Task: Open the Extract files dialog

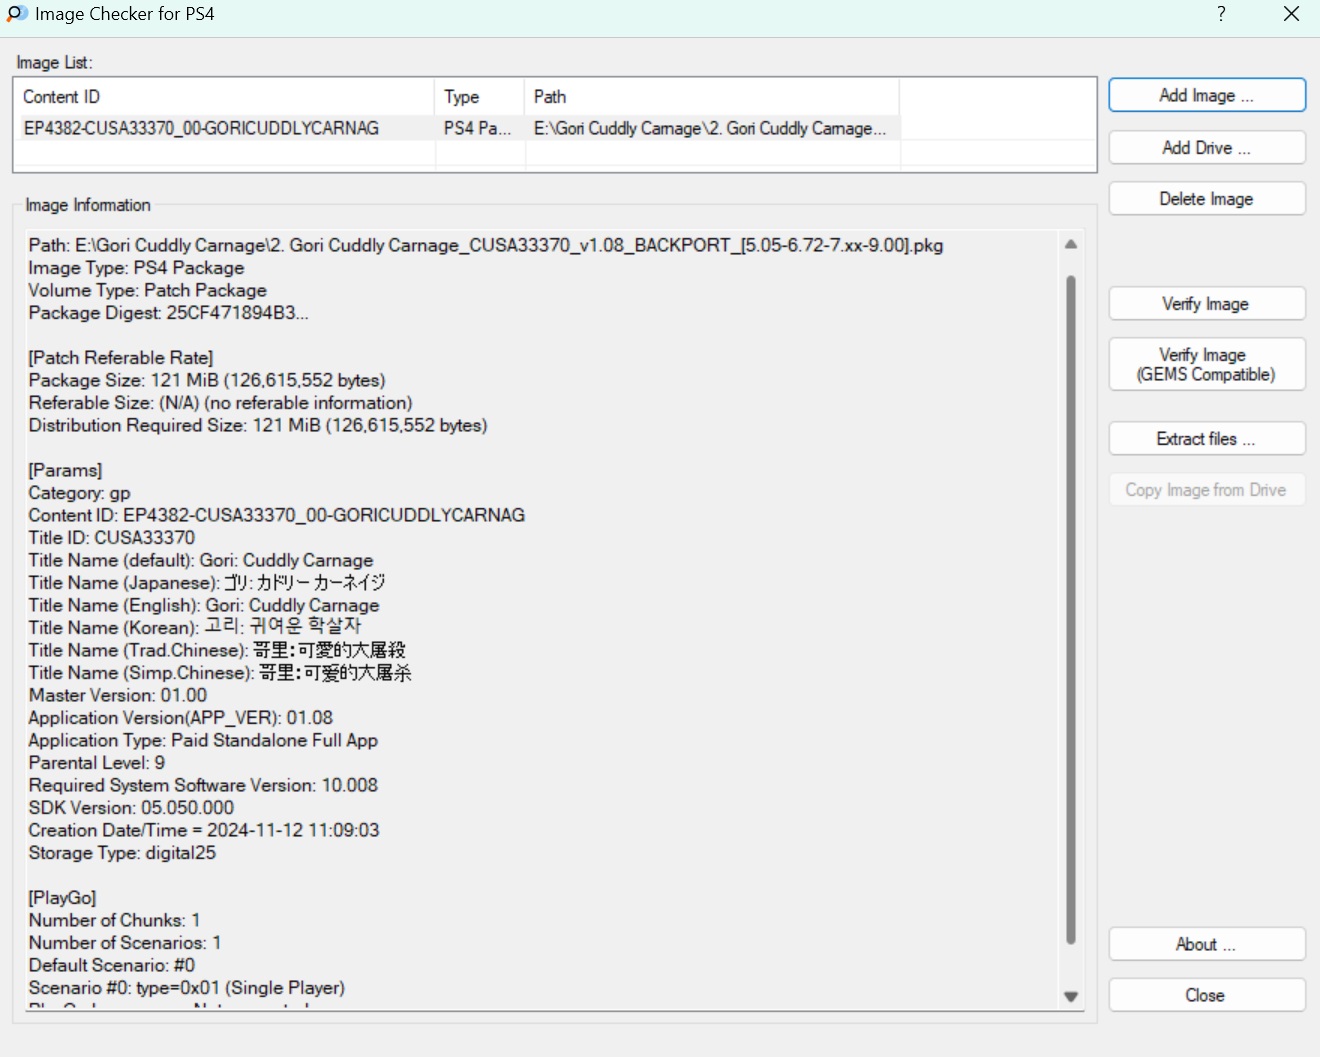Action: click(x=1206, y=439)
